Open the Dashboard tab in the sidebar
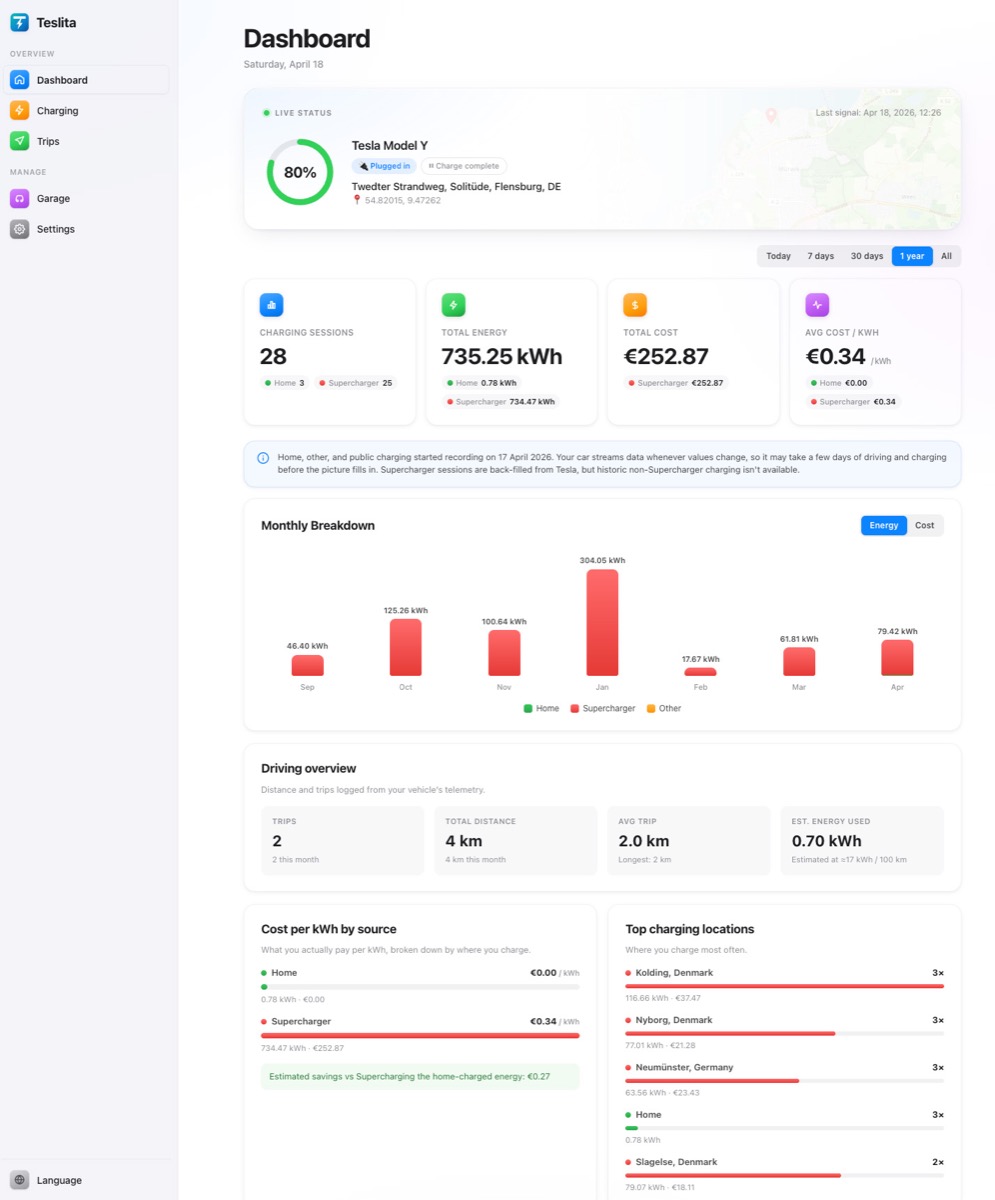The height and width of the screenshot is (1200, 995). point(62,80)
